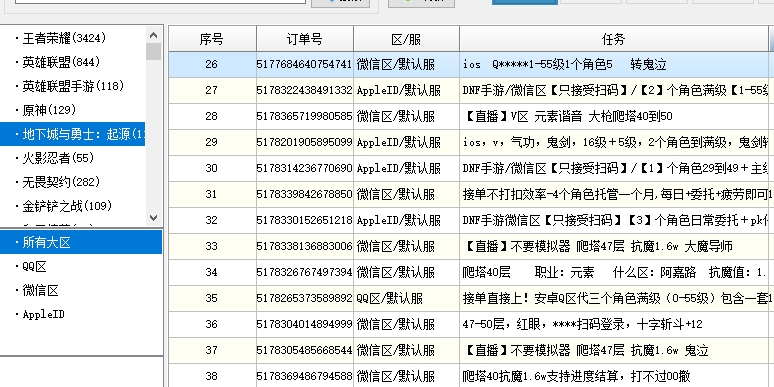
Task: Filter orders by 微信区
Action: [x=40, y=290]
